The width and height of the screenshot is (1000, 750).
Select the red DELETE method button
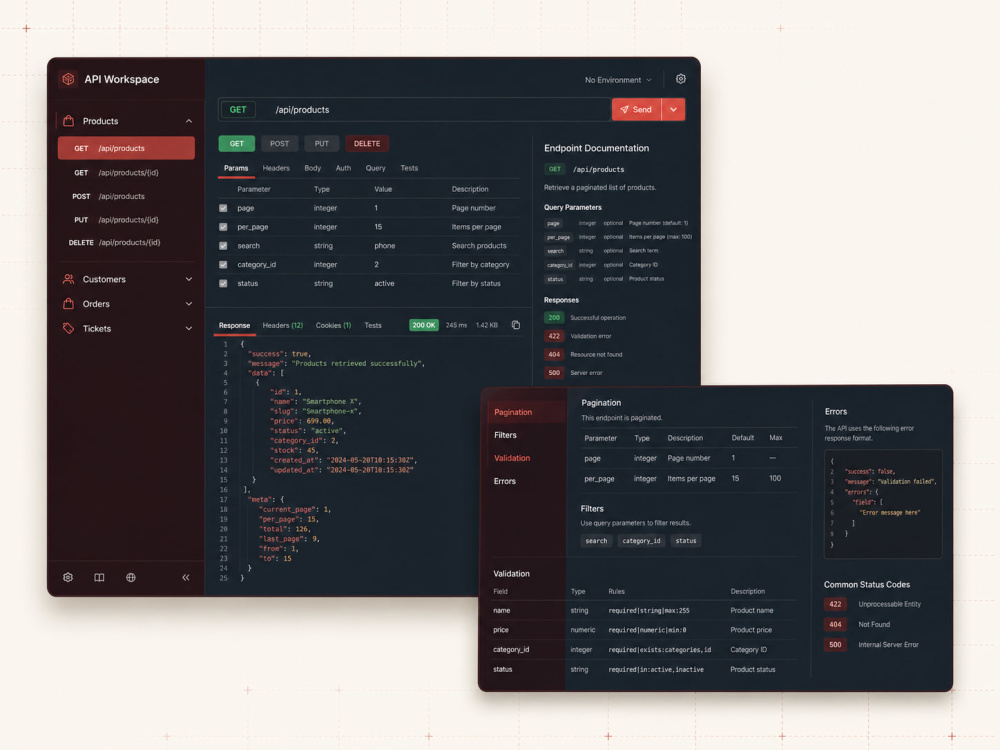point(367,143)
